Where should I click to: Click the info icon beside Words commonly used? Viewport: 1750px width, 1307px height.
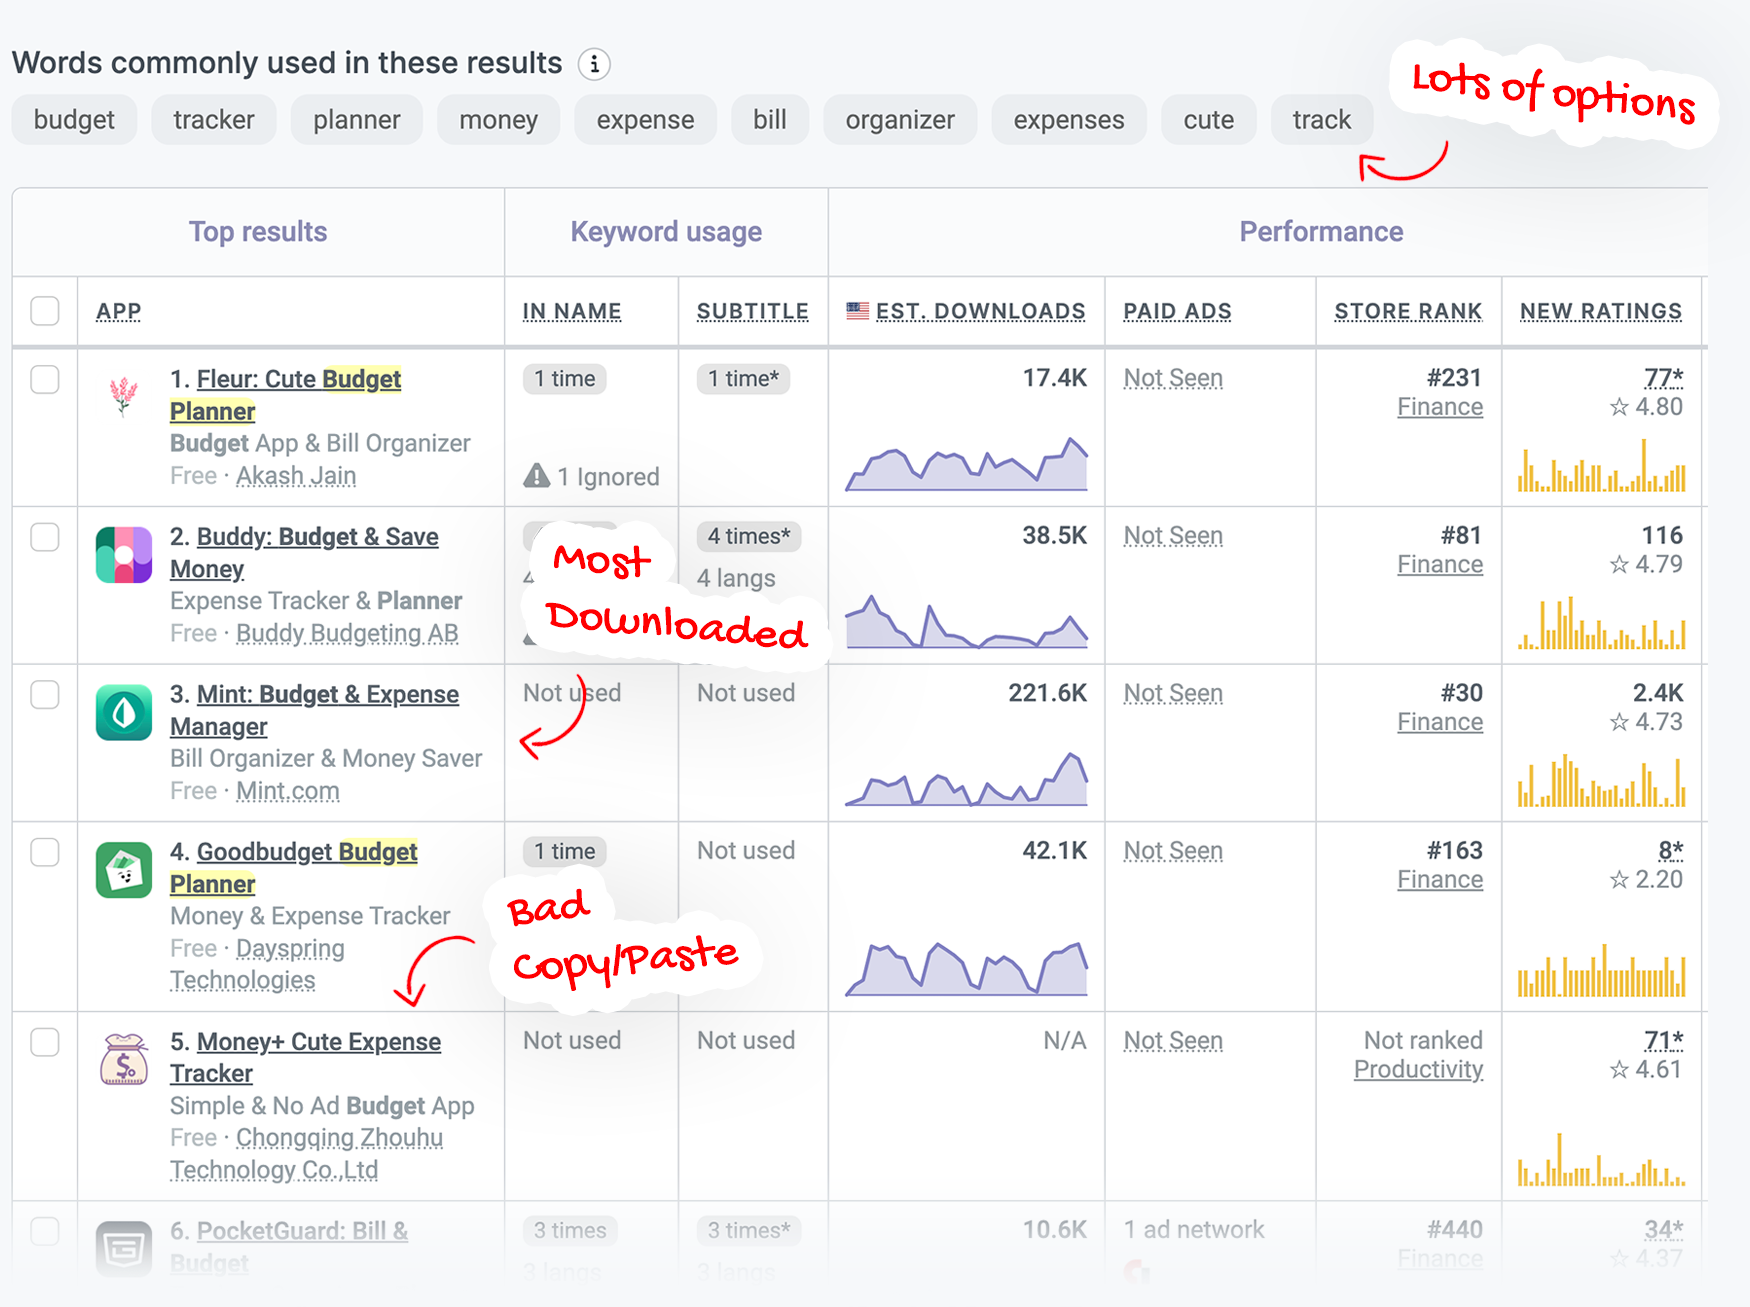pyautogui.click(x=594, y=64)
